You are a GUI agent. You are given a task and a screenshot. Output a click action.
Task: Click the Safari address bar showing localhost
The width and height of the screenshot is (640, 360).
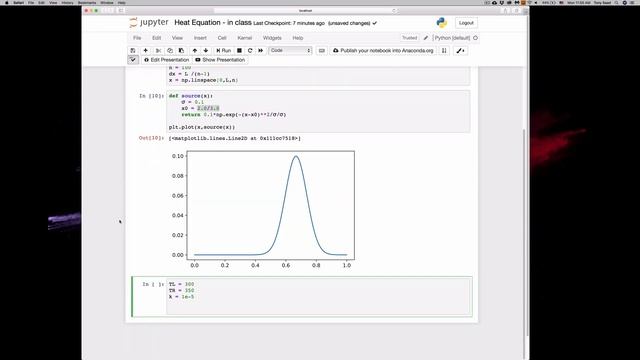pos(305,11)
